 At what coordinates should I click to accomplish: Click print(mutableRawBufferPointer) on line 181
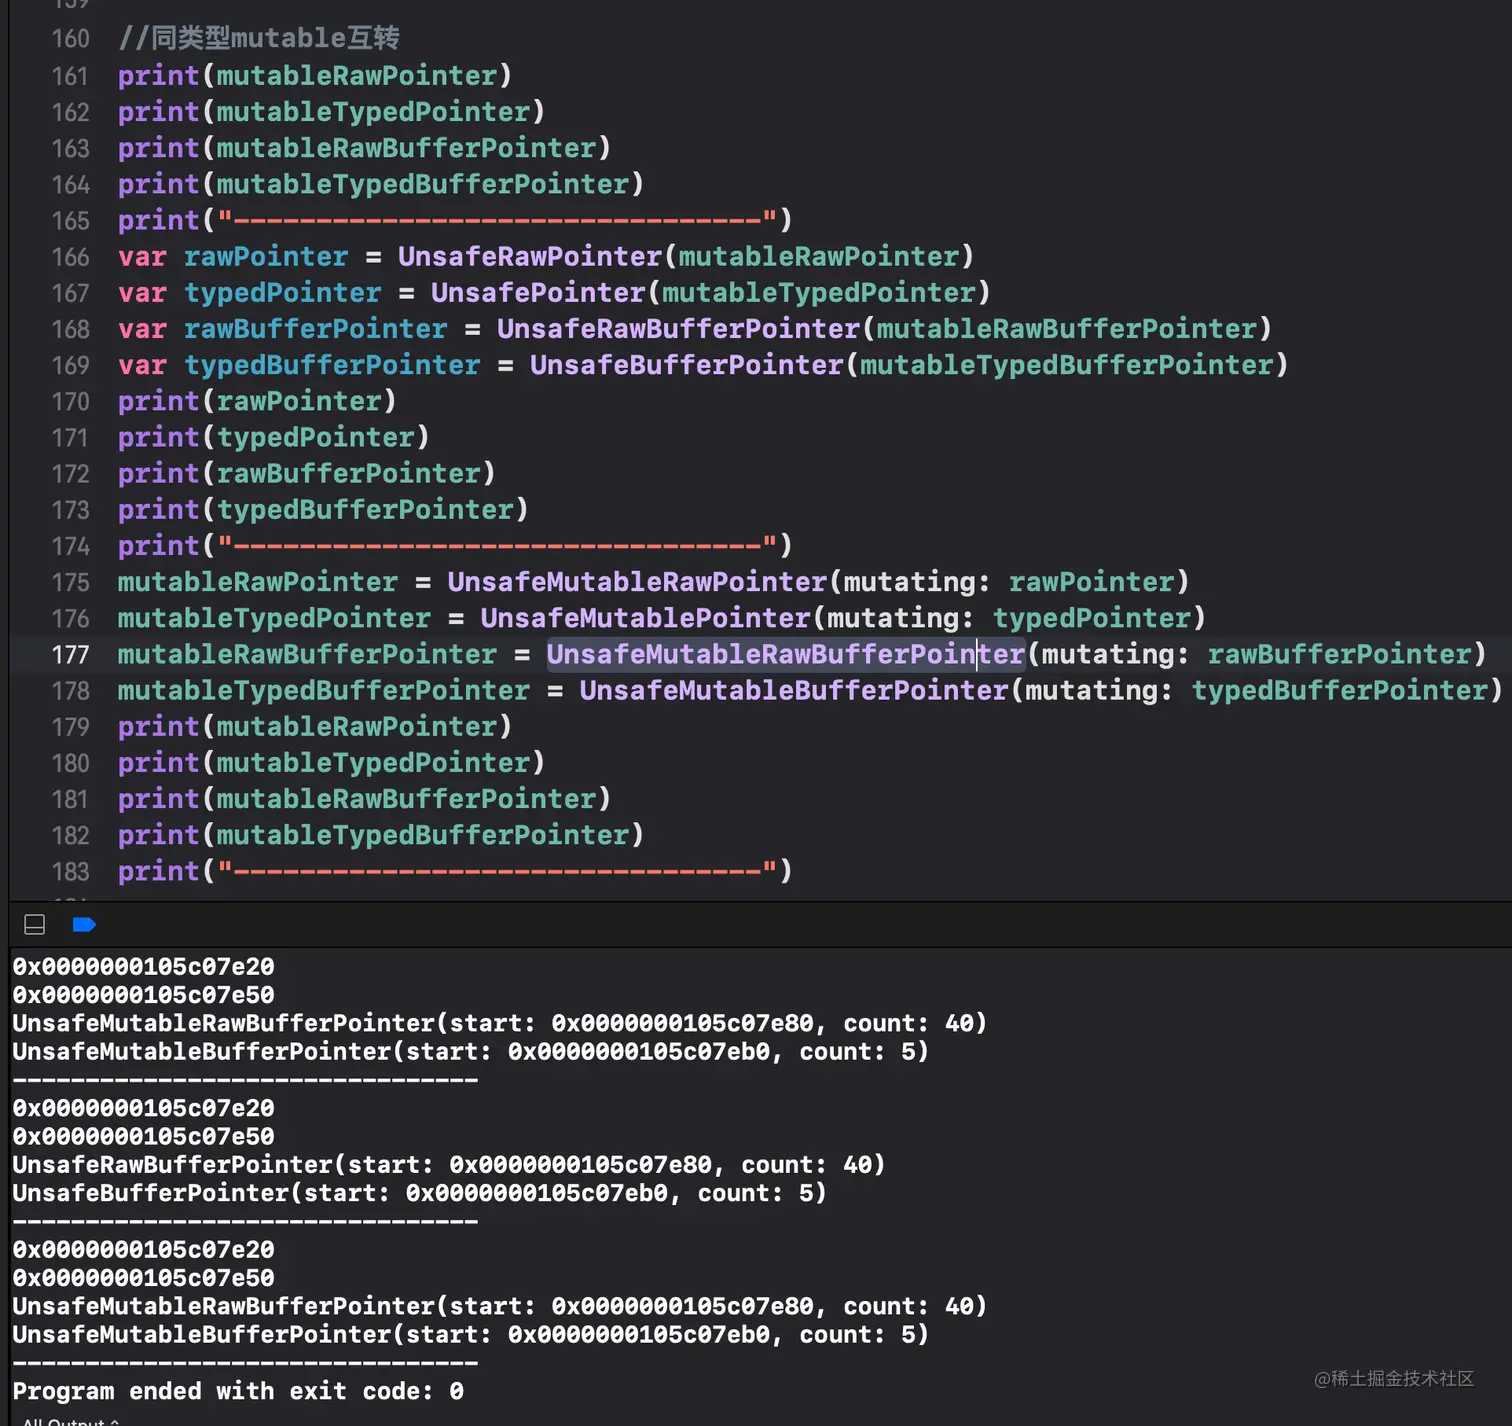pyautogui.click(x=364, y=799)
